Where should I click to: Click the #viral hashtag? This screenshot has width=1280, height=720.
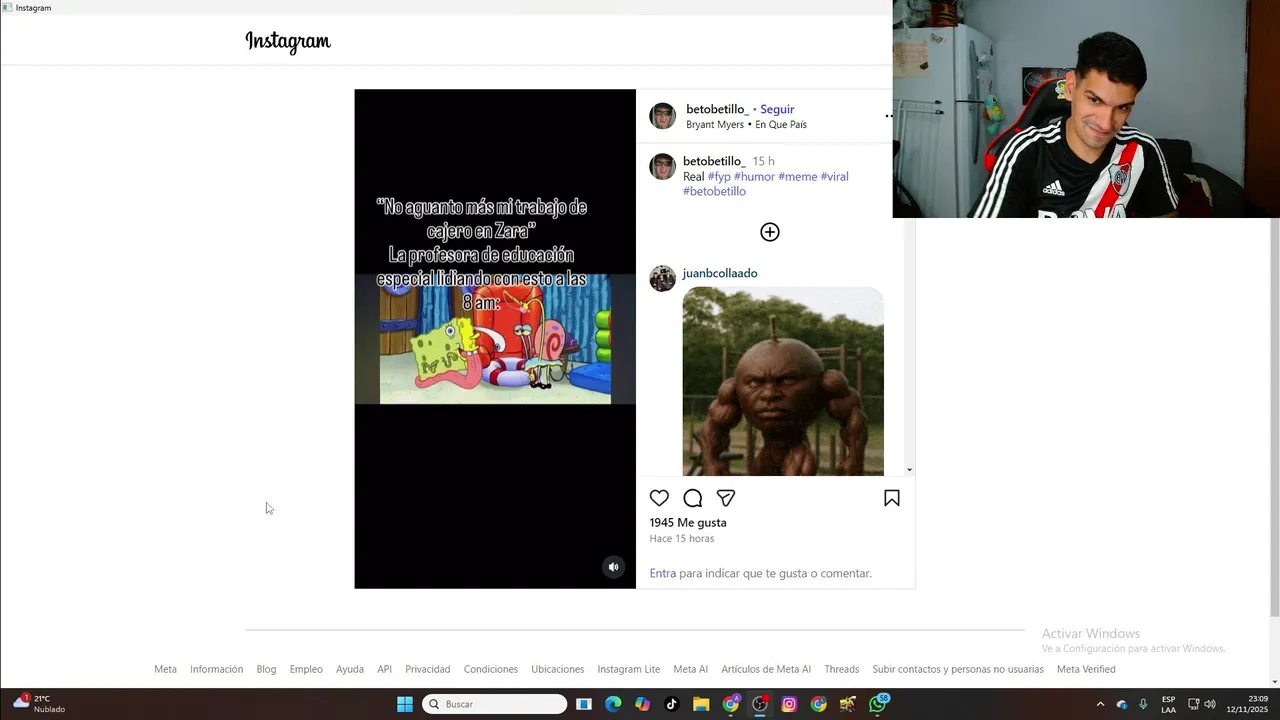point(834,176)
